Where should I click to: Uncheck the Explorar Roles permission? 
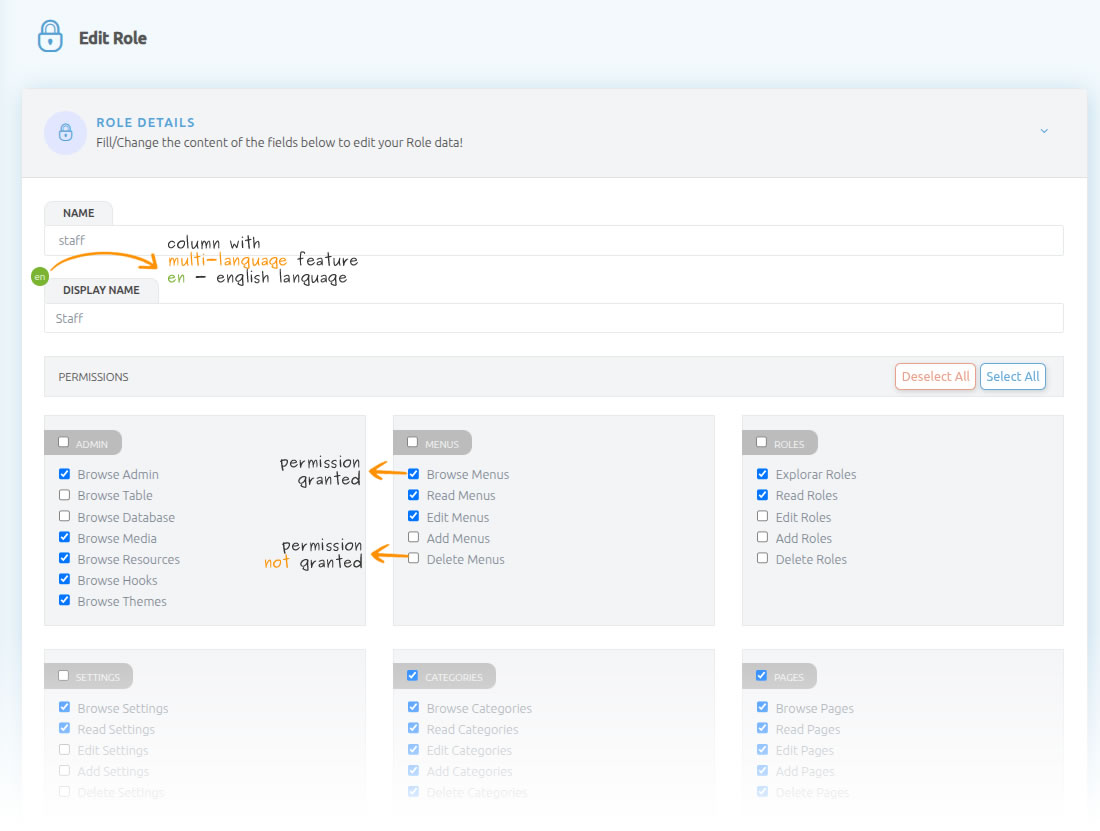tap(763, 474)
